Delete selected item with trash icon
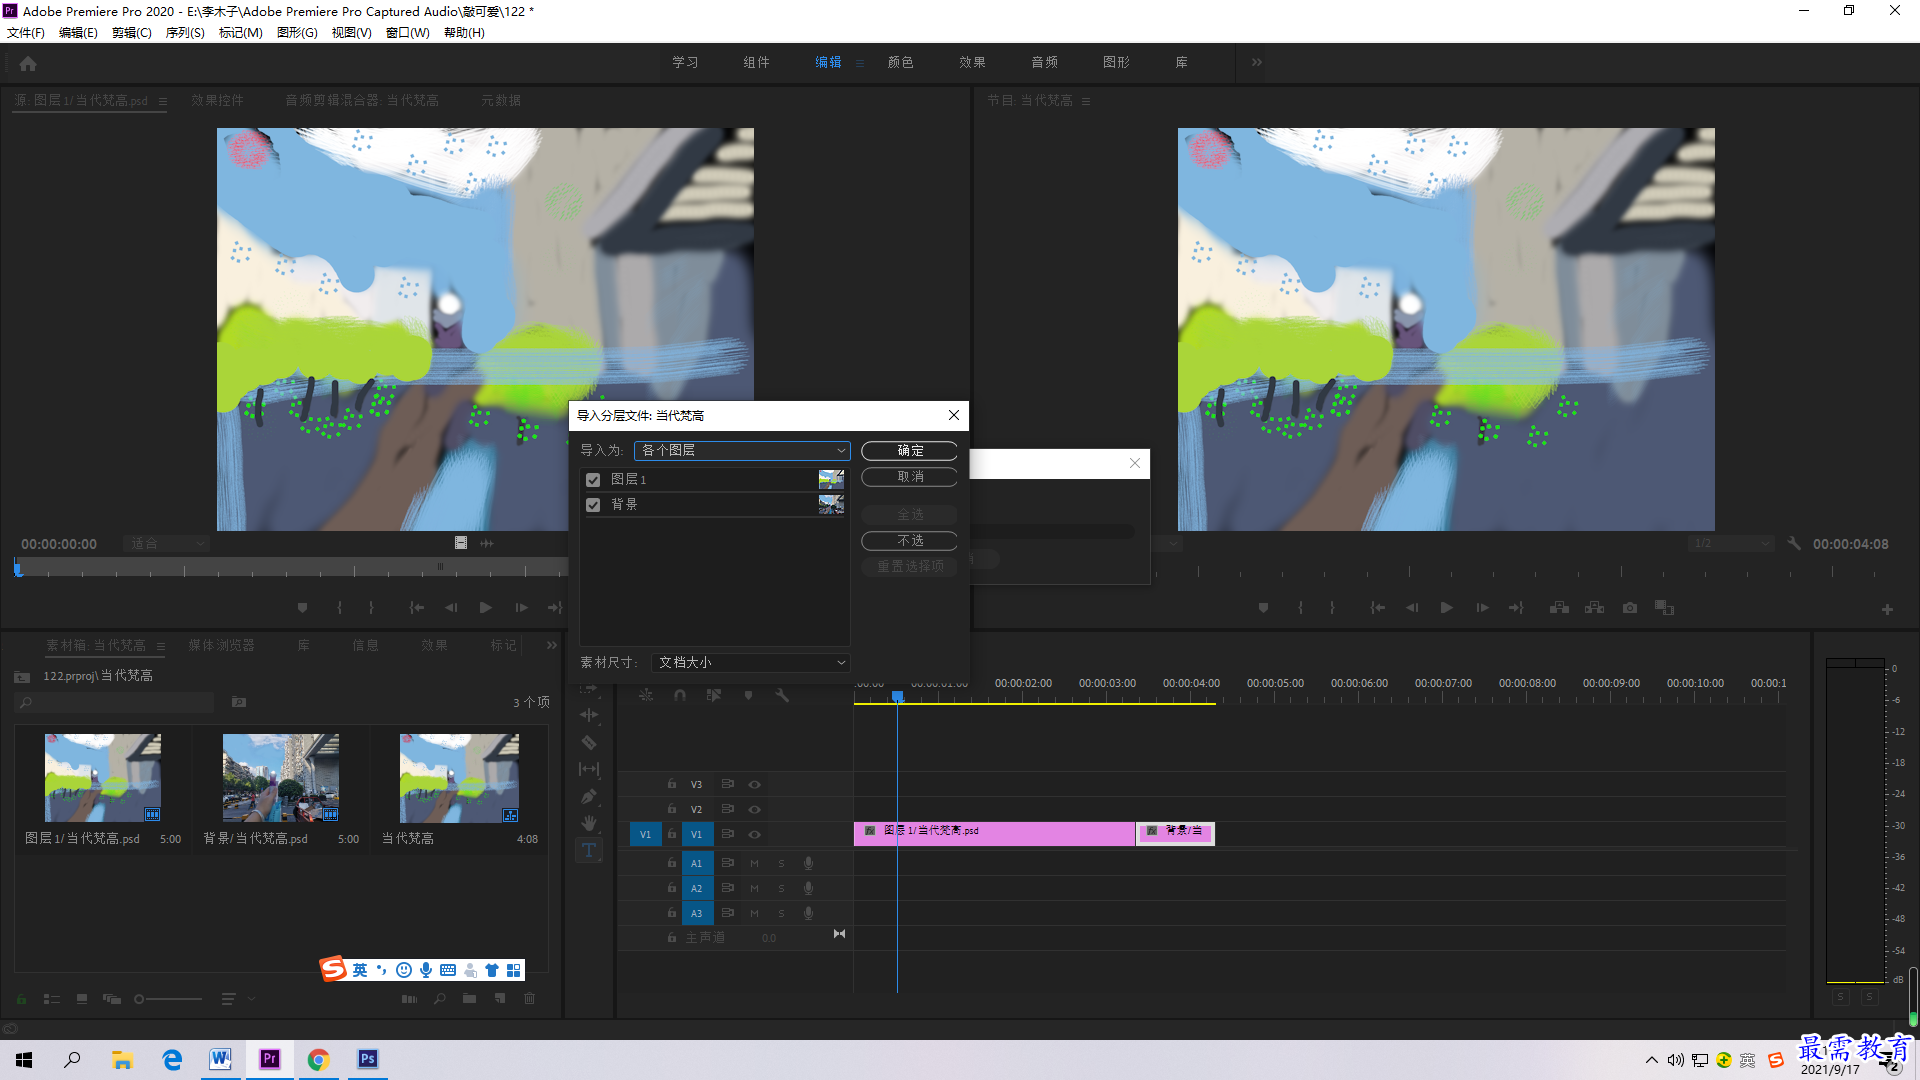The image size is (1920, 1080). pyautogui.click(x=530, y=999)
